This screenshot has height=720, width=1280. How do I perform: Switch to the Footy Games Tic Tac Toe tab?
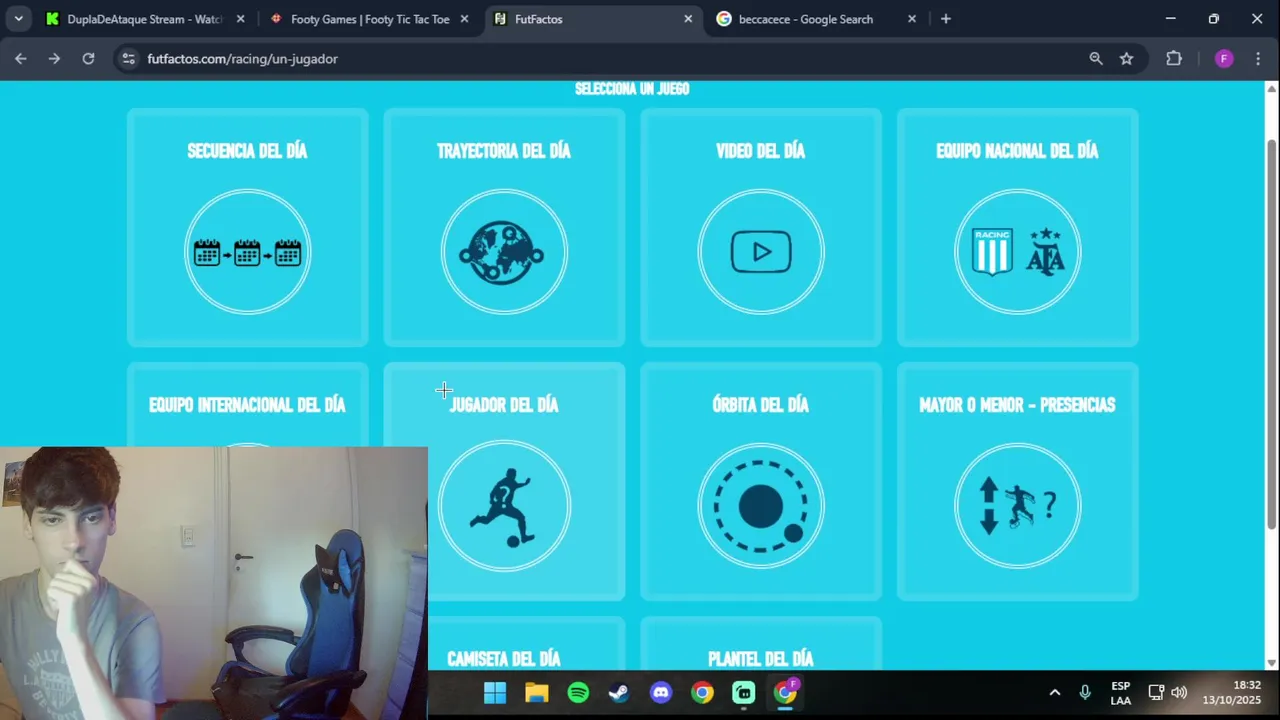[x=370, y=19]
